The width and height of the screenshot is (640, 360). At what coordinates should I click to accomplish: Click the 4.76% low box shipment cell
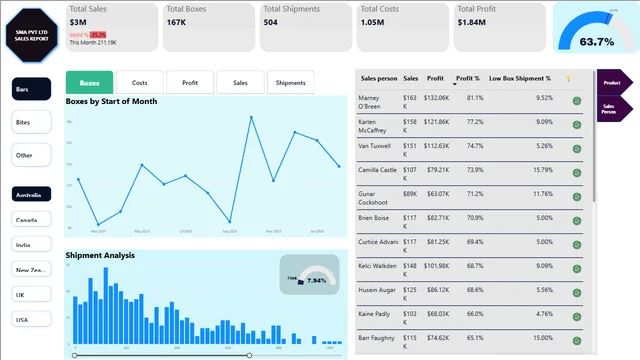click(x=544, y=314)
